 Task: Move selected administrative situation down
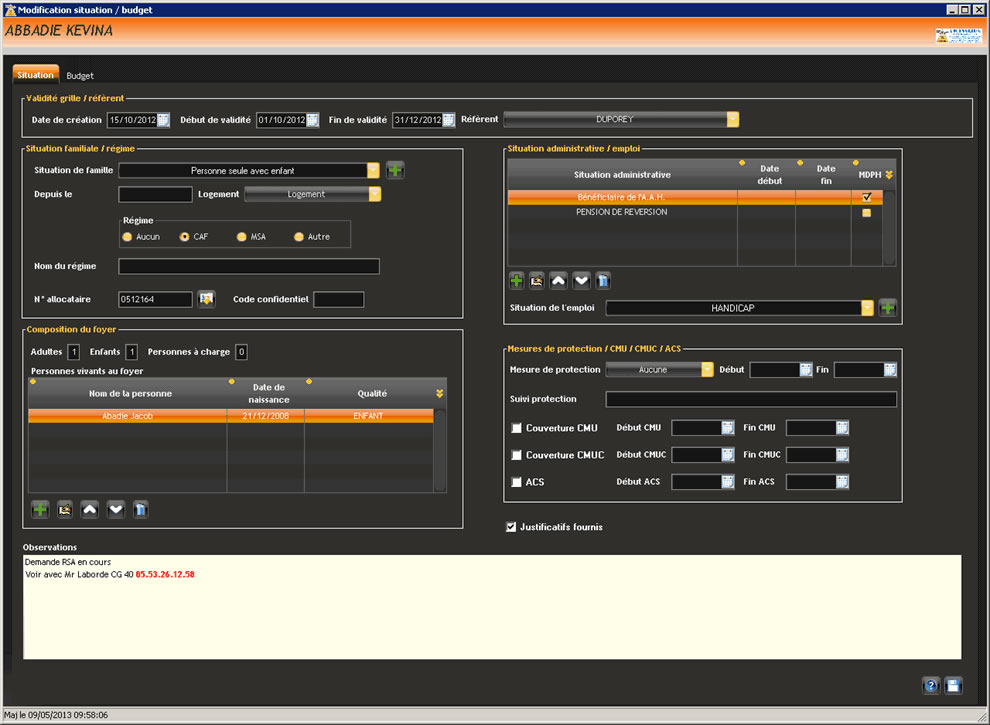coord(581,280)
